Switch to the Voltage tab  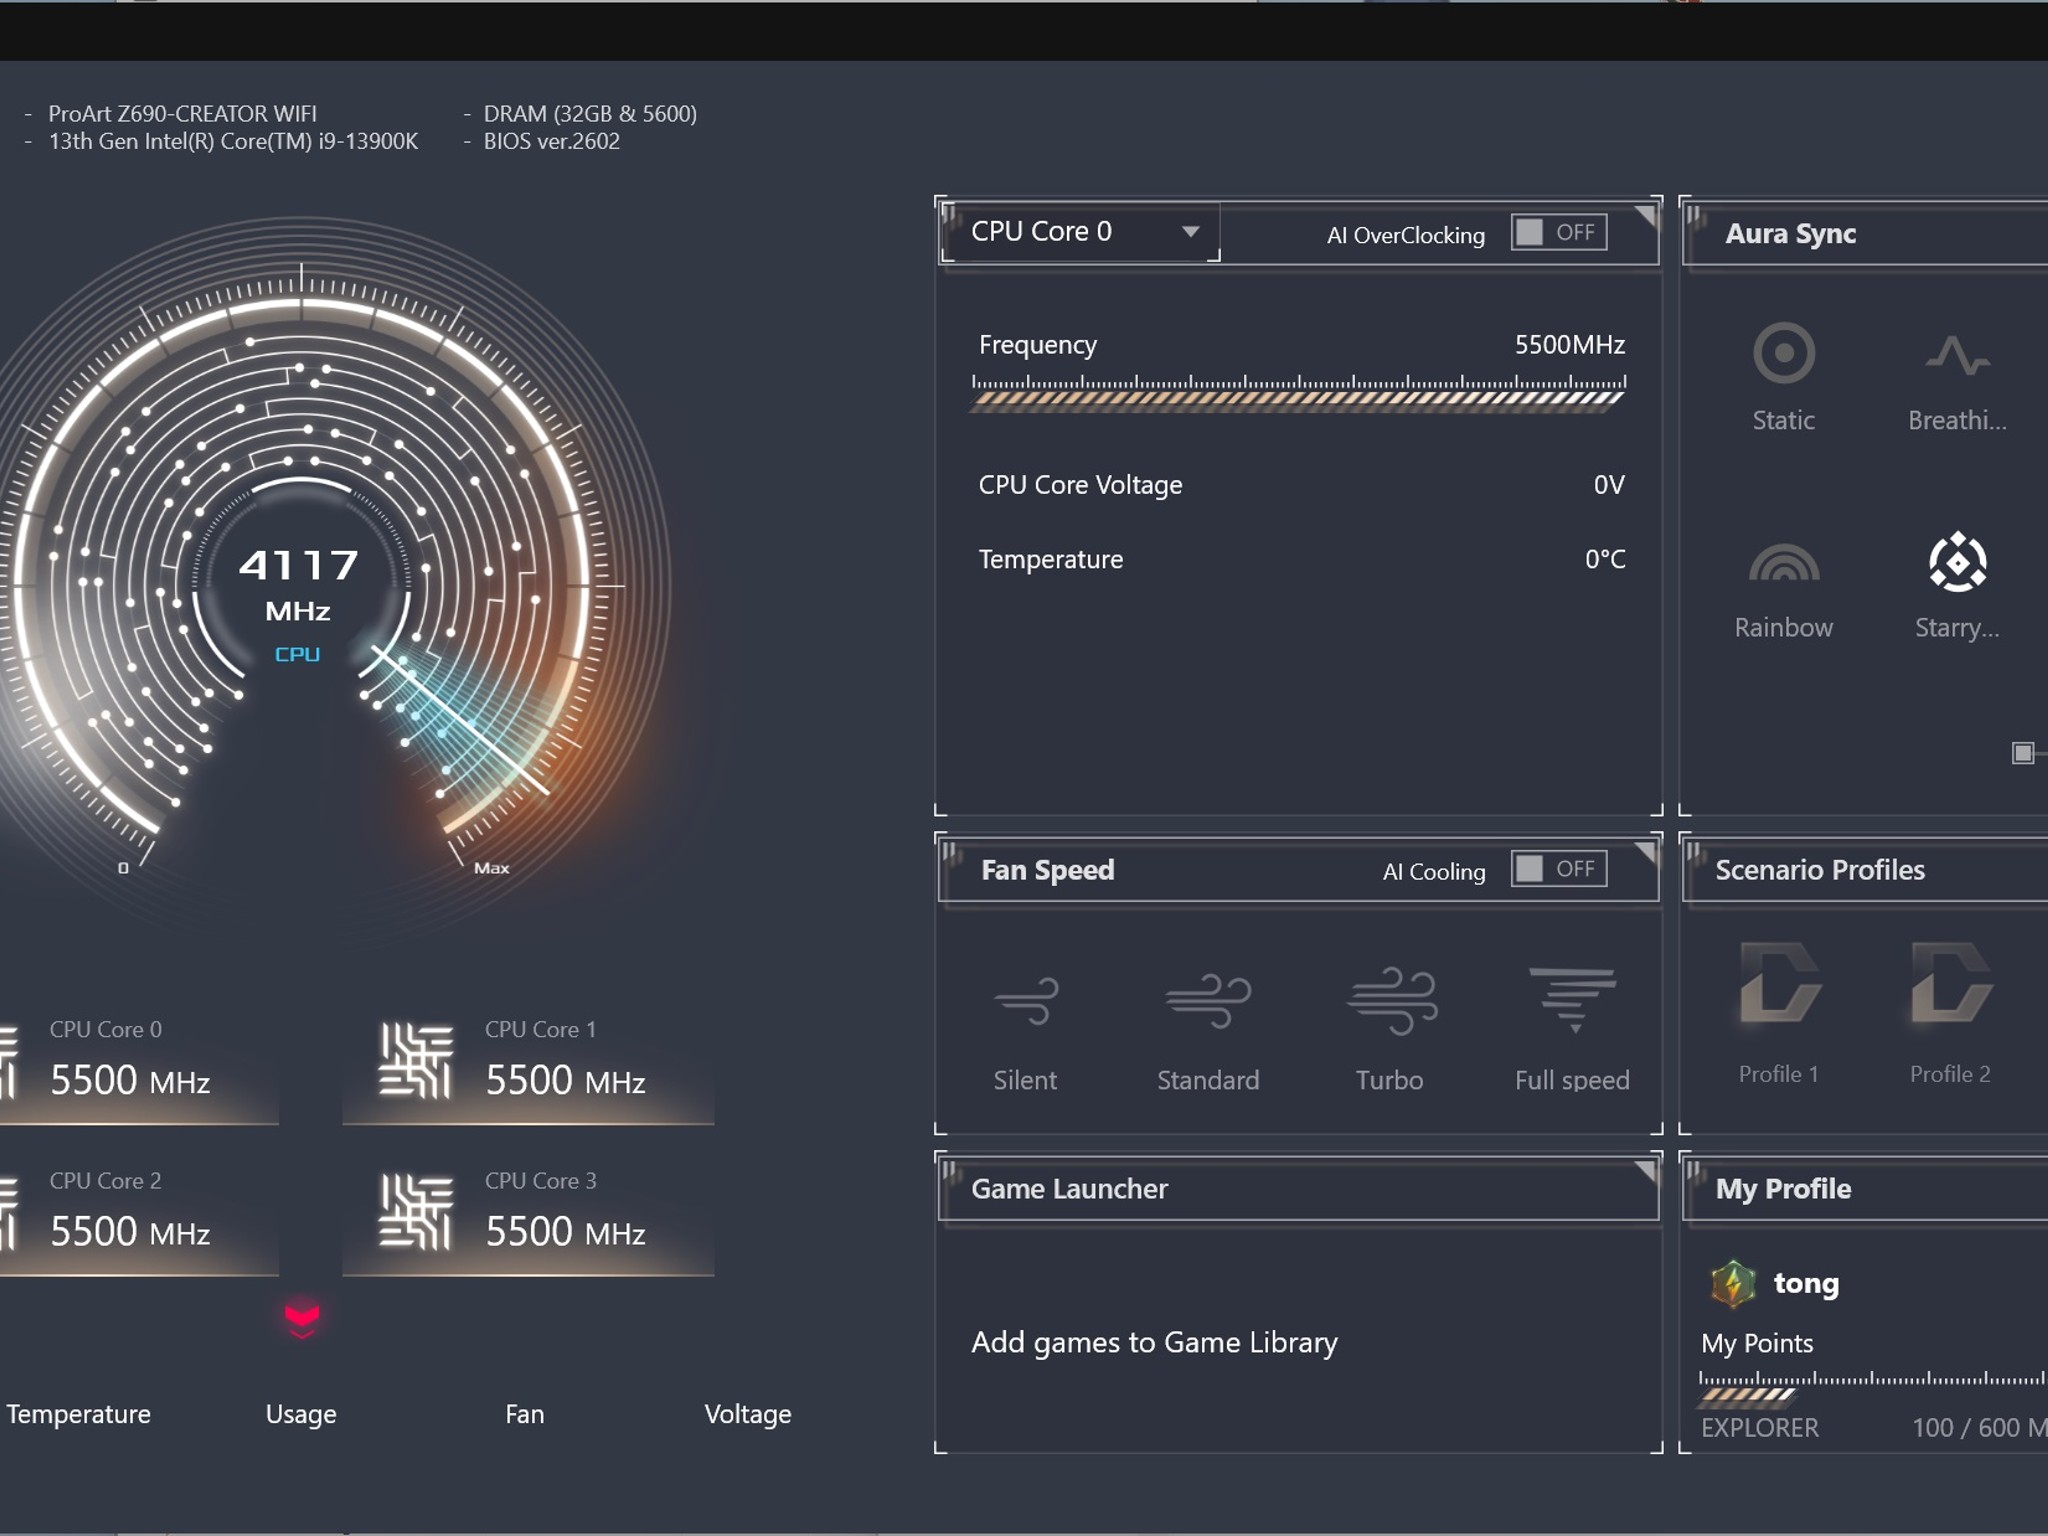pyautogui.click(x=748, y=1414)
